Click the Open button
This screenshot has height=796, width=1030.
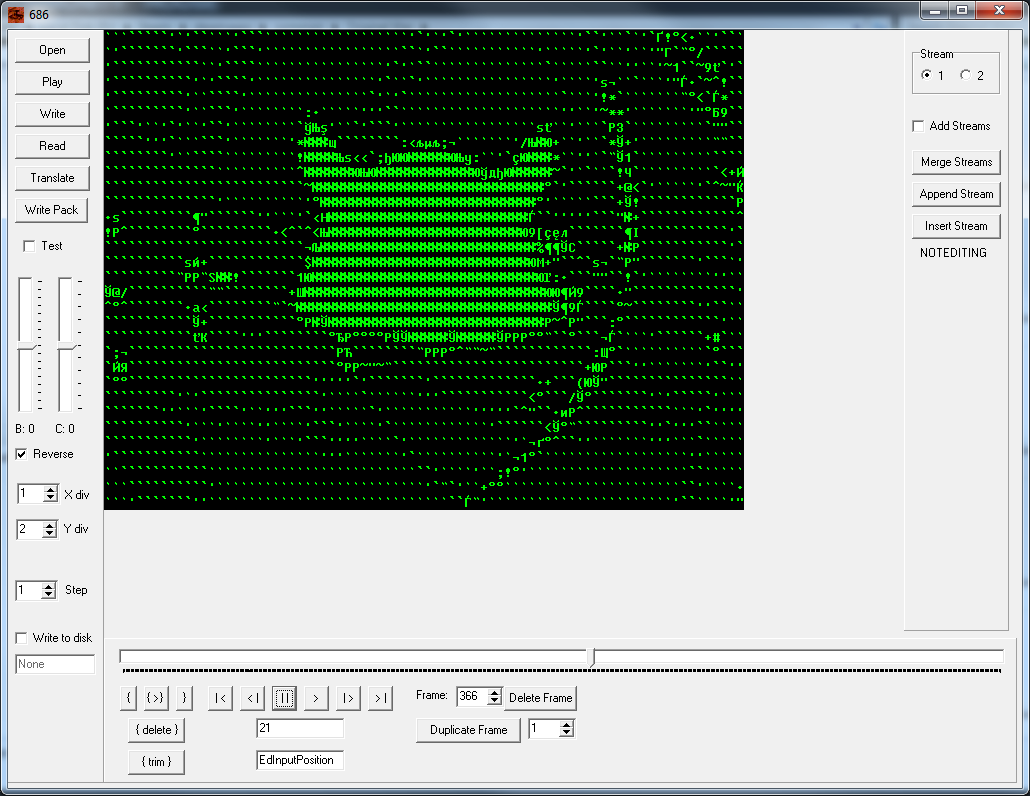tap(52, 50)
